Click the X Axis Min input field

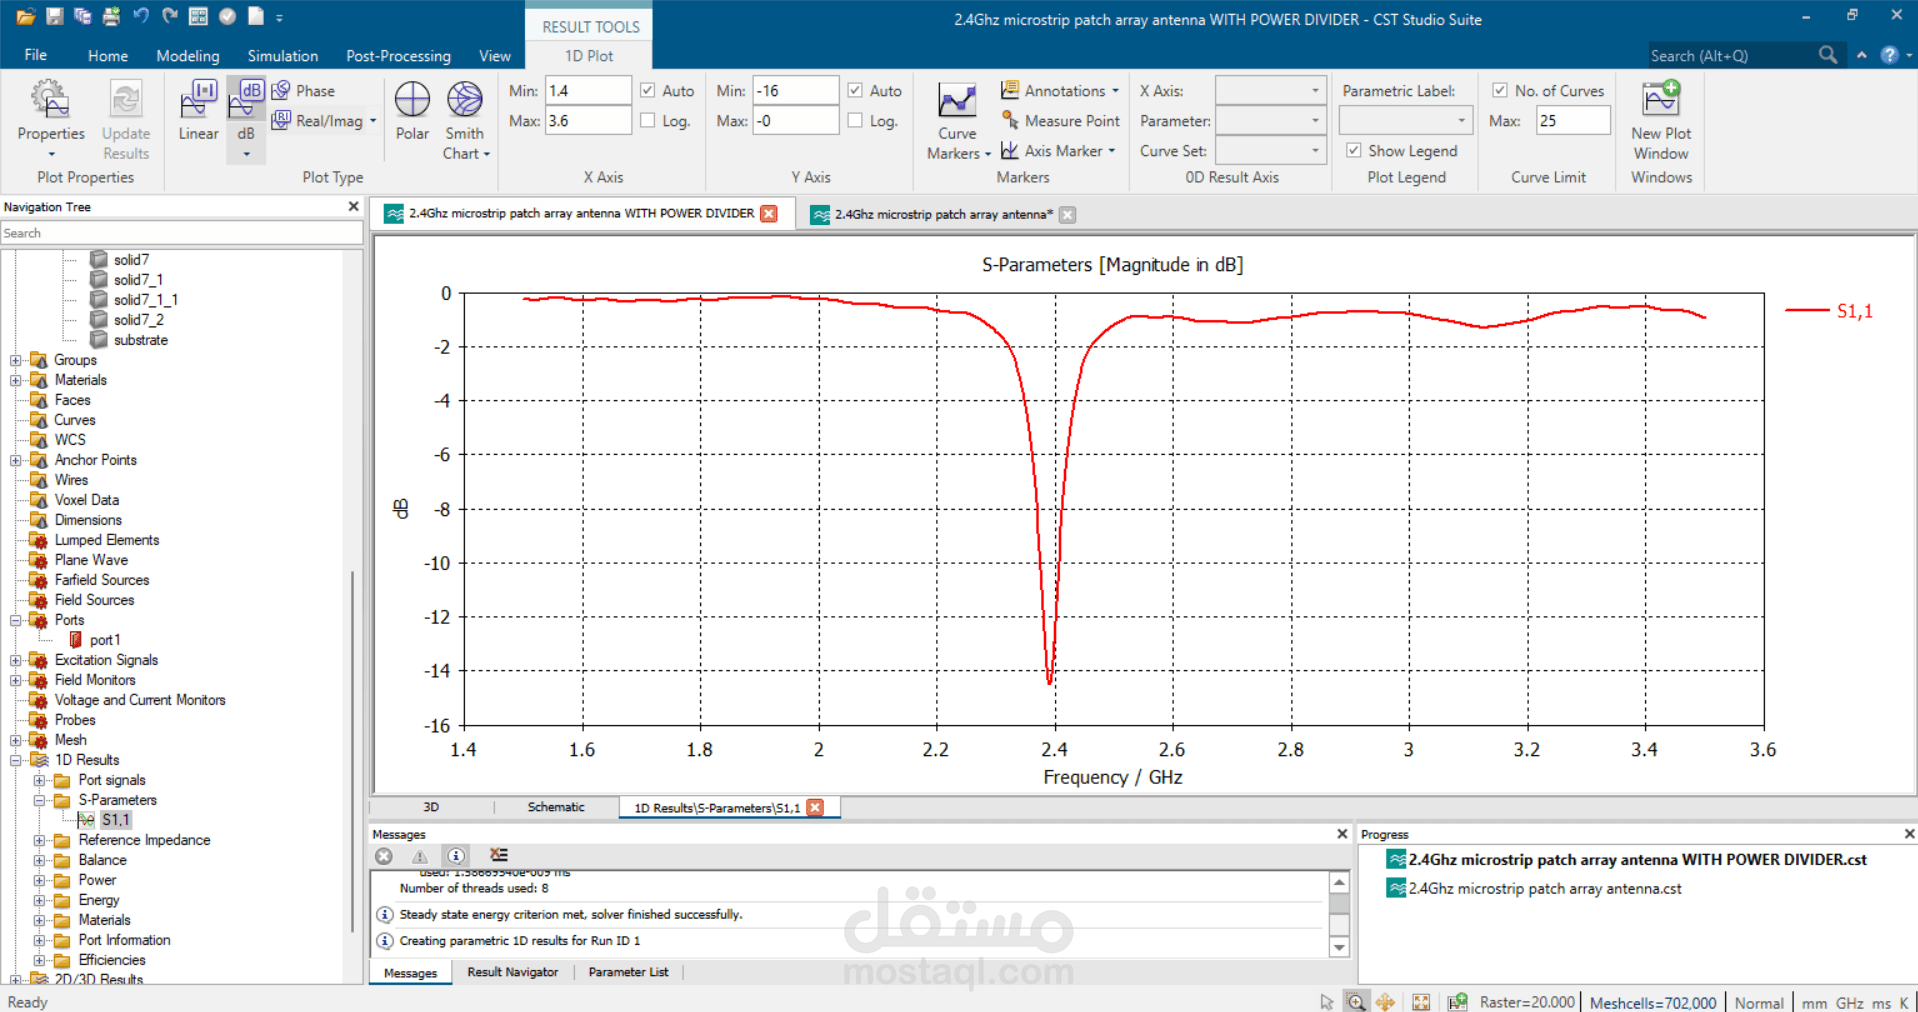pyautogui.click(x=588, y=90)
